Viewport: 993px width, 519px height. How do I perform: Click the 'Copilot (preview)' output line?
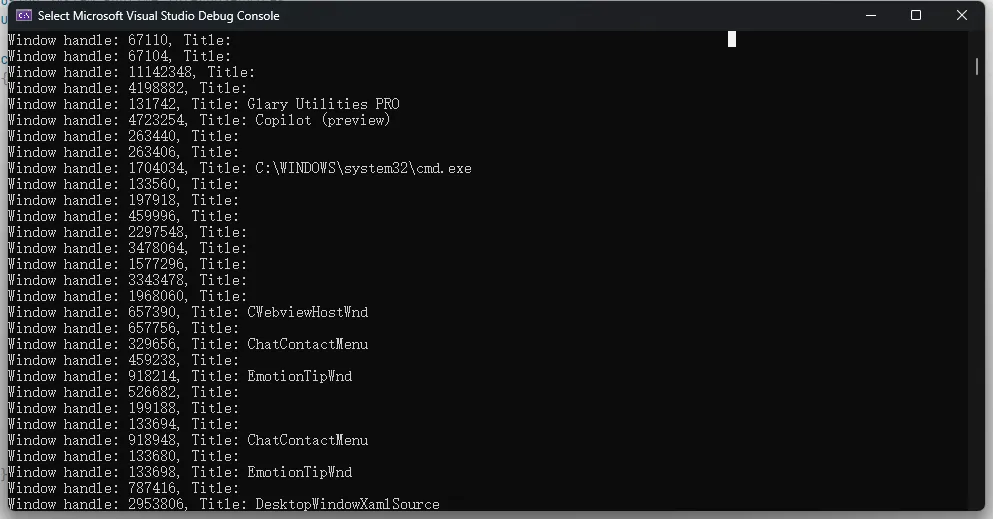199,120
